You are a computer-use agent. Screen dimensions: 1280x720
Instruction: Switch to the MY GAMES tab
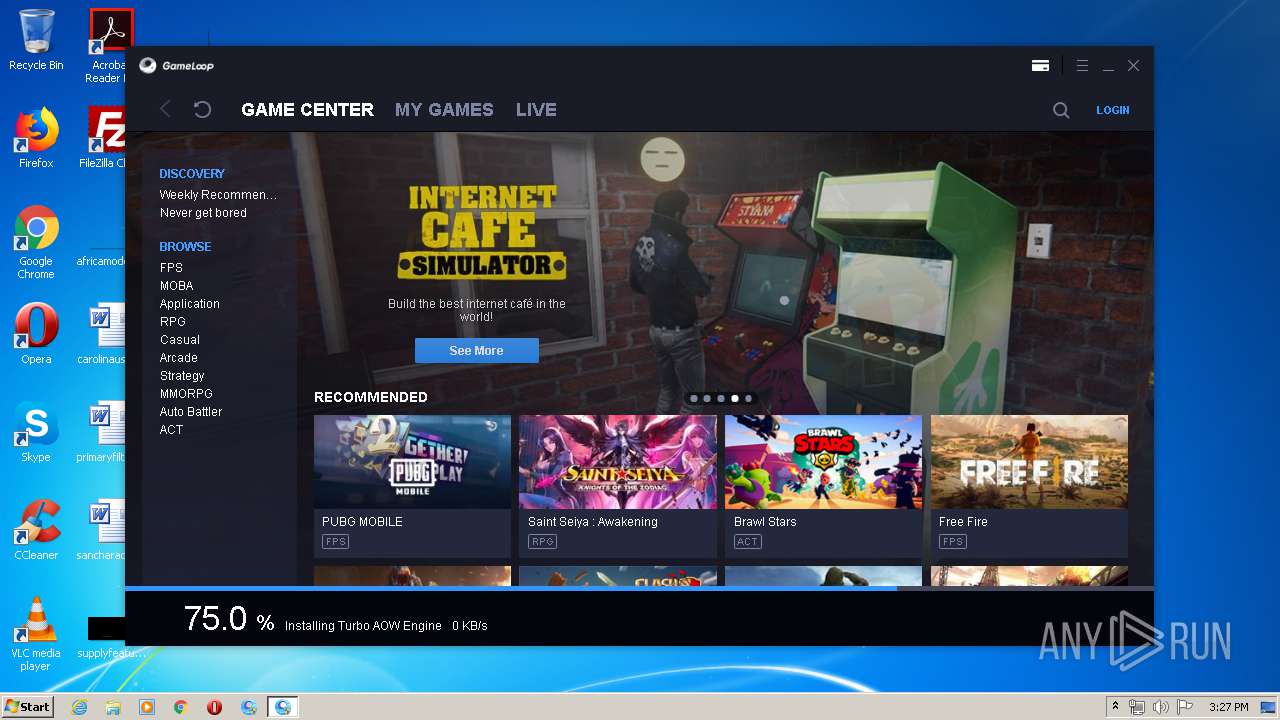click(x=444, y=110)
